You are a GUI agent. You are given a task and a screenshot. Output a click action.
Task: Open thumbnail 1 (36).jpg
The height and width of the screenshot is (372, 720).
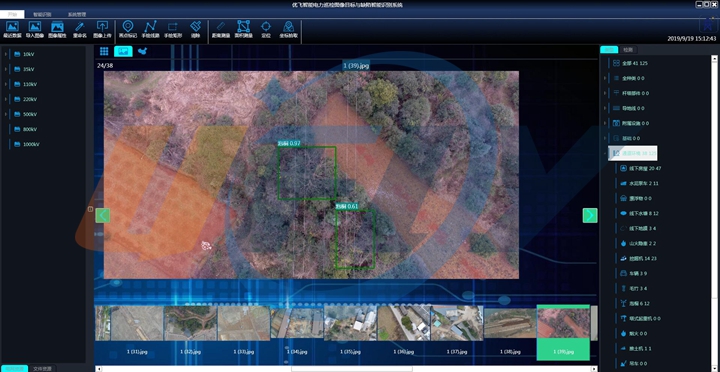[404, 330]
